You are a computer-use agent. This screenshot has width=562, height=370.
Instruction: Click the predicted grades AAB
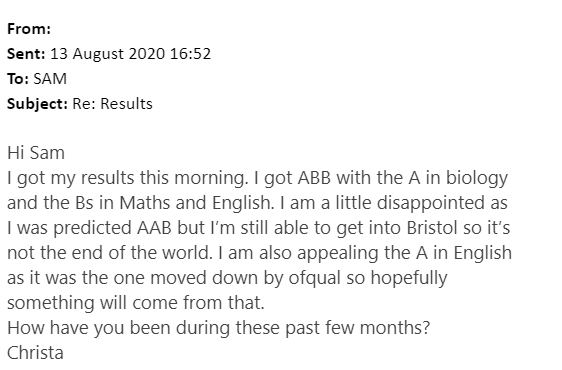click(x=154, y=228)
